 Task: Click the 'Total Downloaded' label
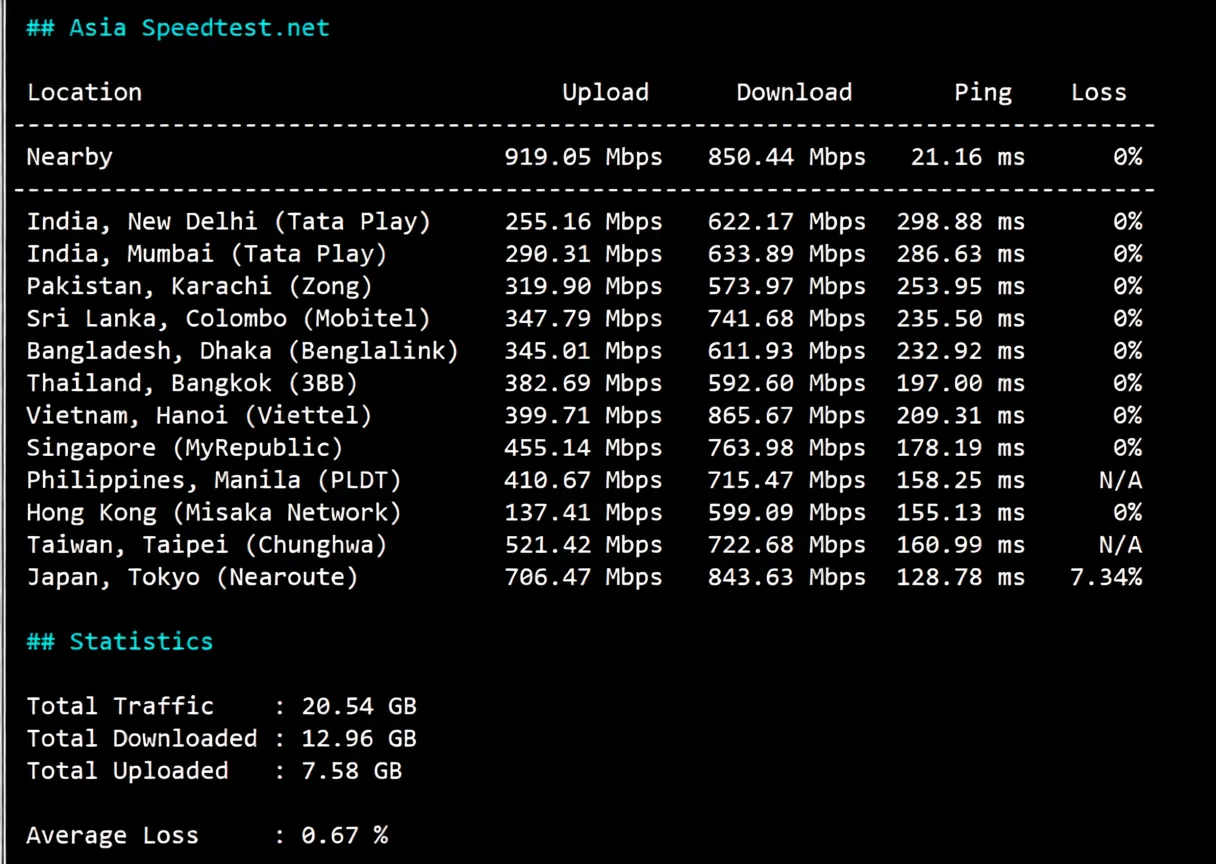pyautogui.click(x=142, y=739)
